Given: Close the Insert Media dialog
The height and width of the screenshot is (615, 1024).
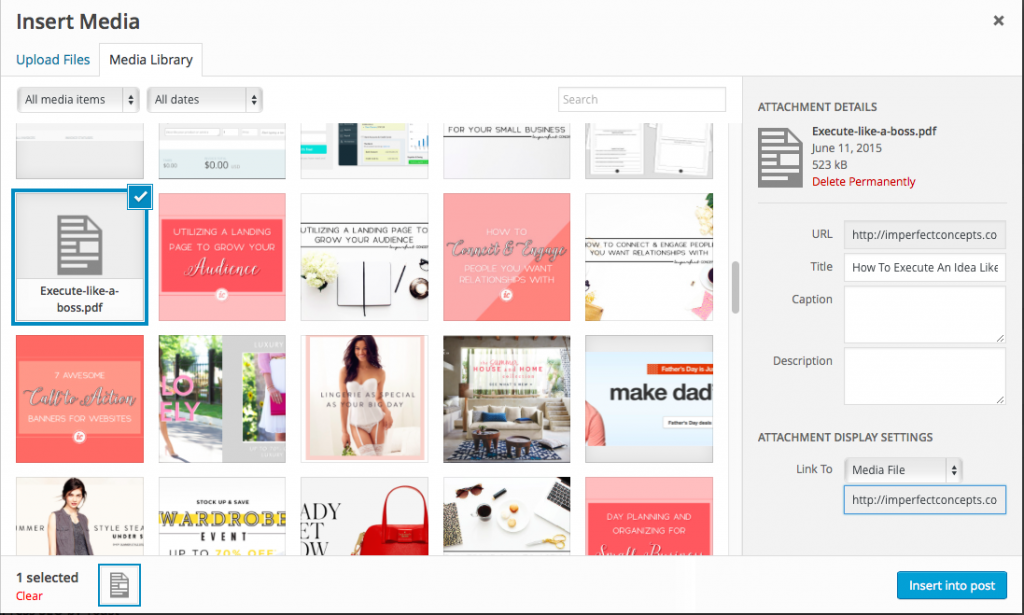Looking at the screenshot, I should click(998, 21).
